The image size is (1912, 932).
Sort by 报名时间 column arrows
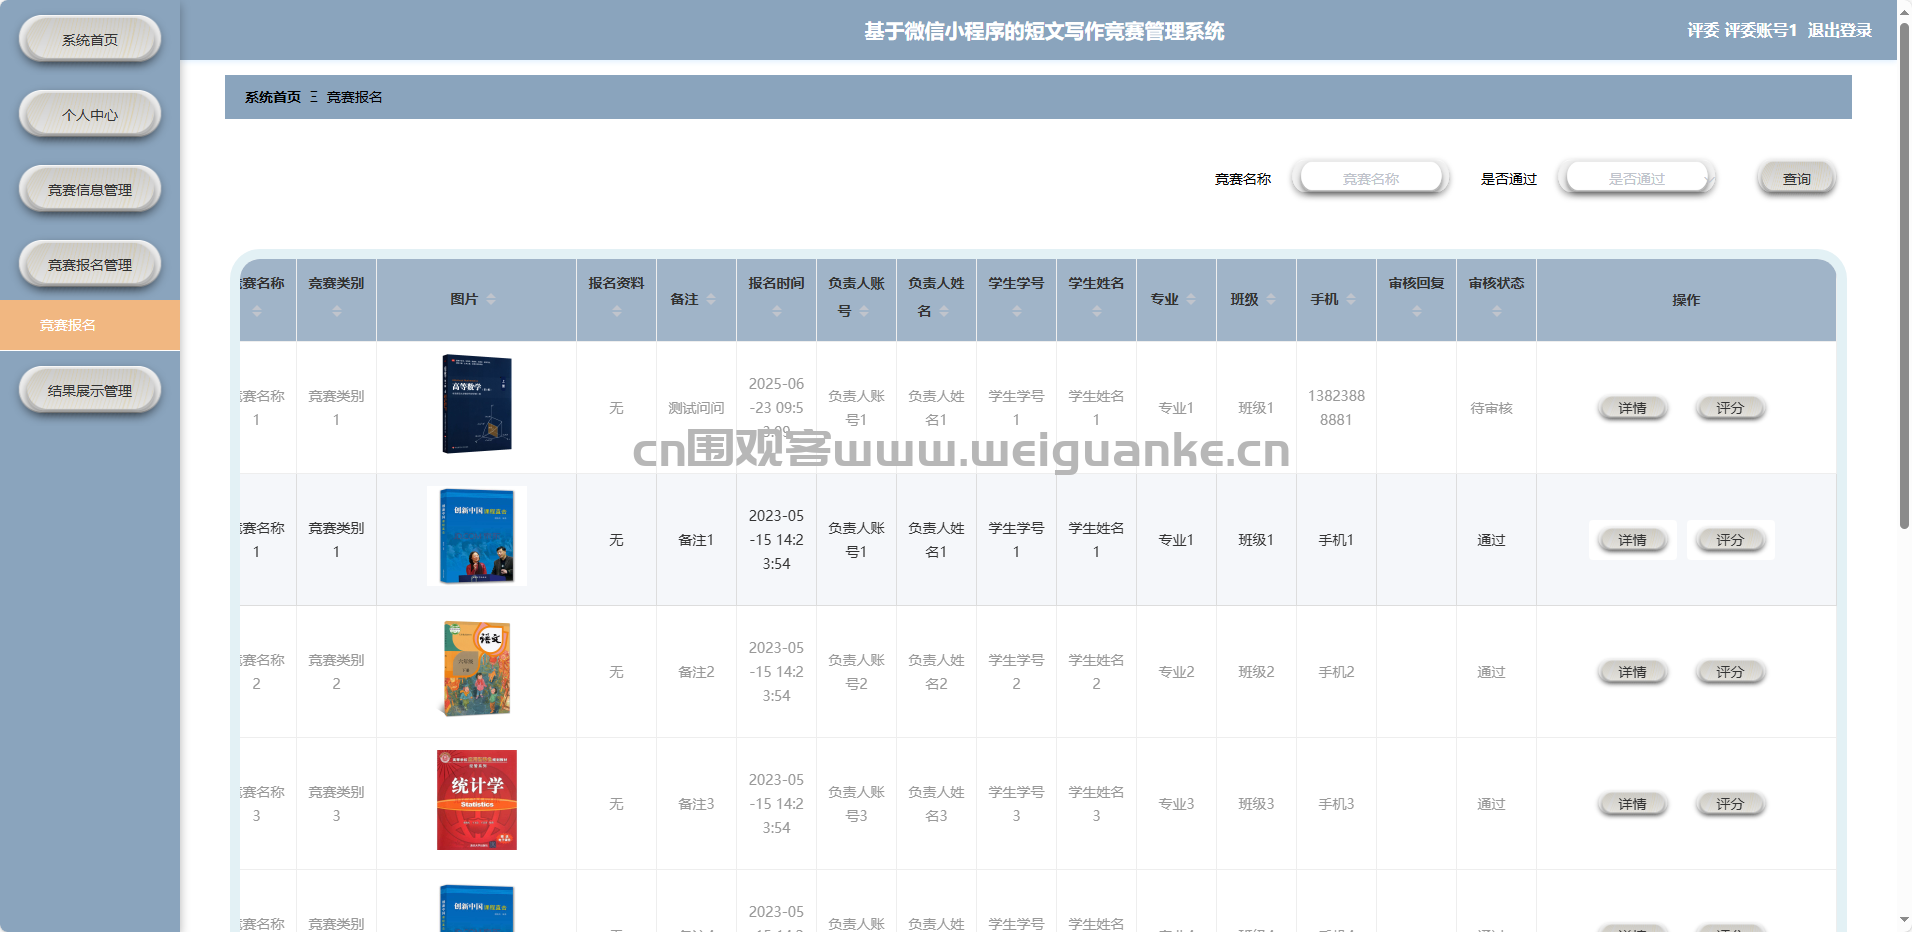[x=777, y=311]
